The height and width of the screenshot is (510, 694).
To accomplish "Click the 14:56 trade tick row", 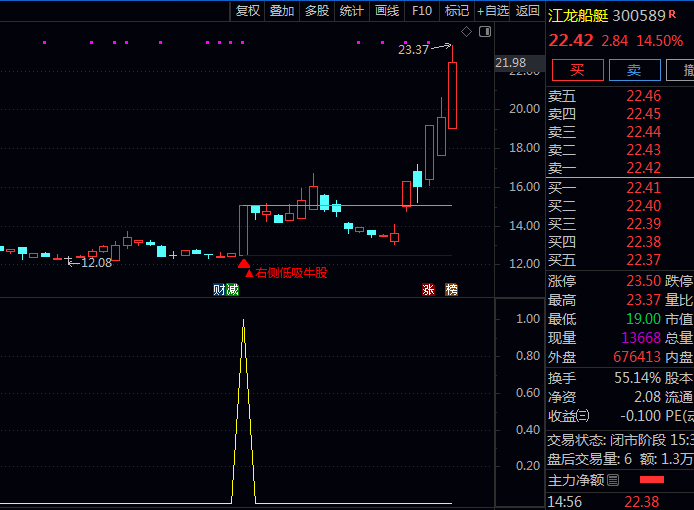I will 620,502.
